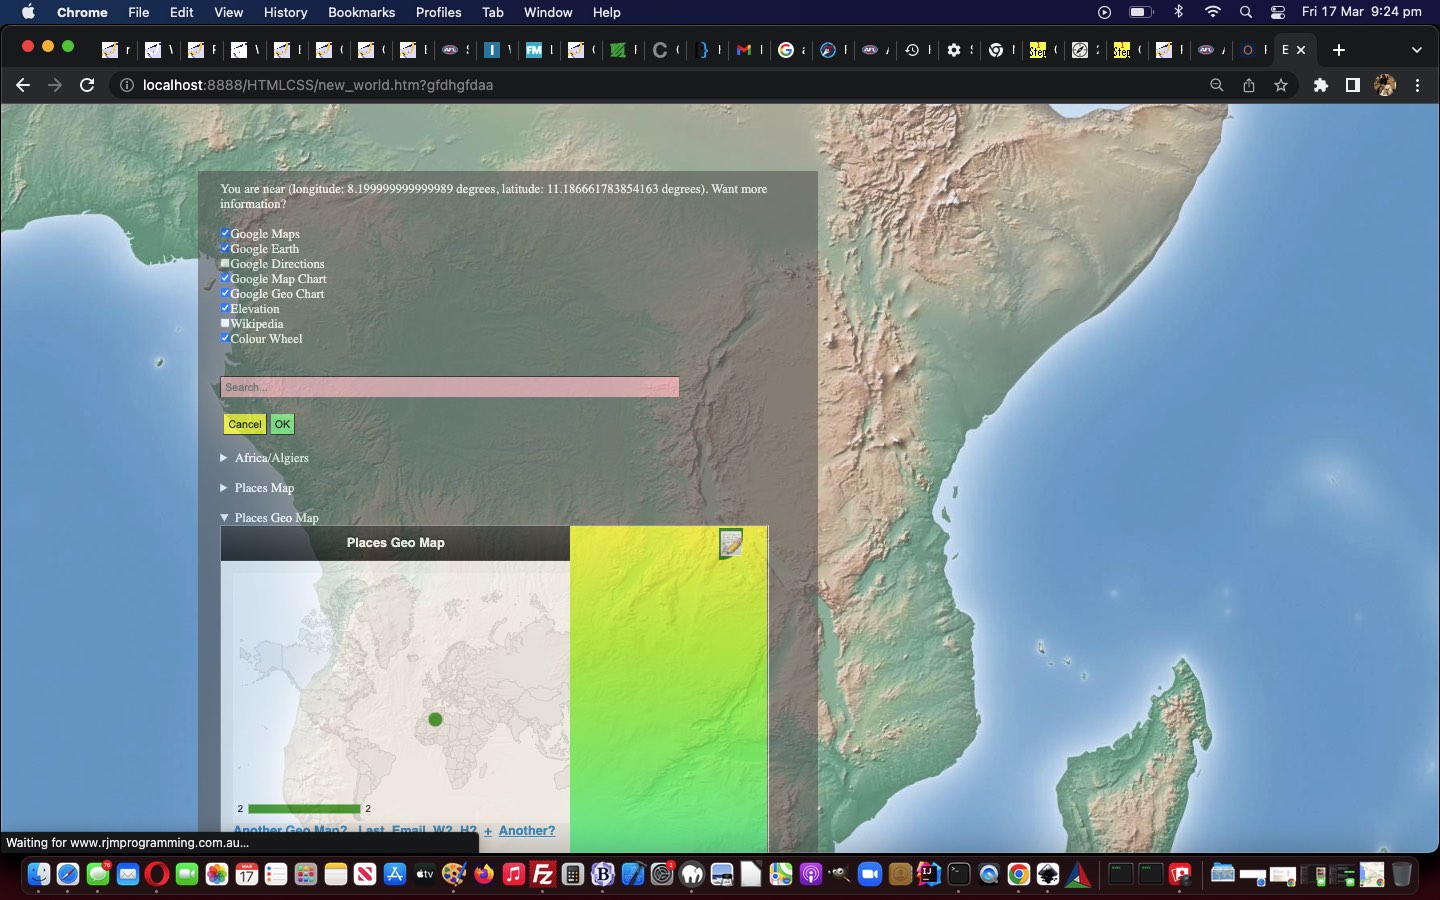Toggle the Chrome side panel icon
The height and width of the screenshot is (900, 1440).
click(x=1352, y=85)
